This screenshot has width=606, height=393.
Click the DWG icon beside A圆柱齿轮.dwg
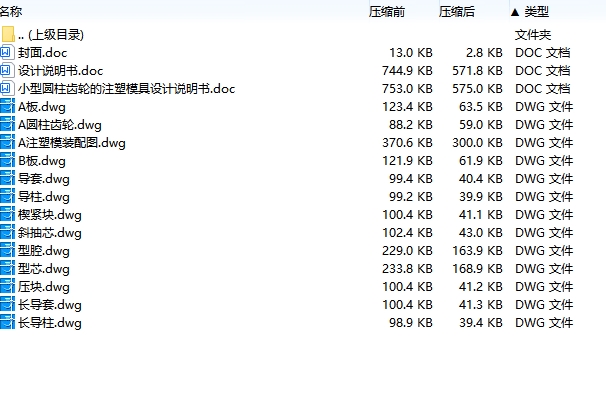click(x=7, y=124)
